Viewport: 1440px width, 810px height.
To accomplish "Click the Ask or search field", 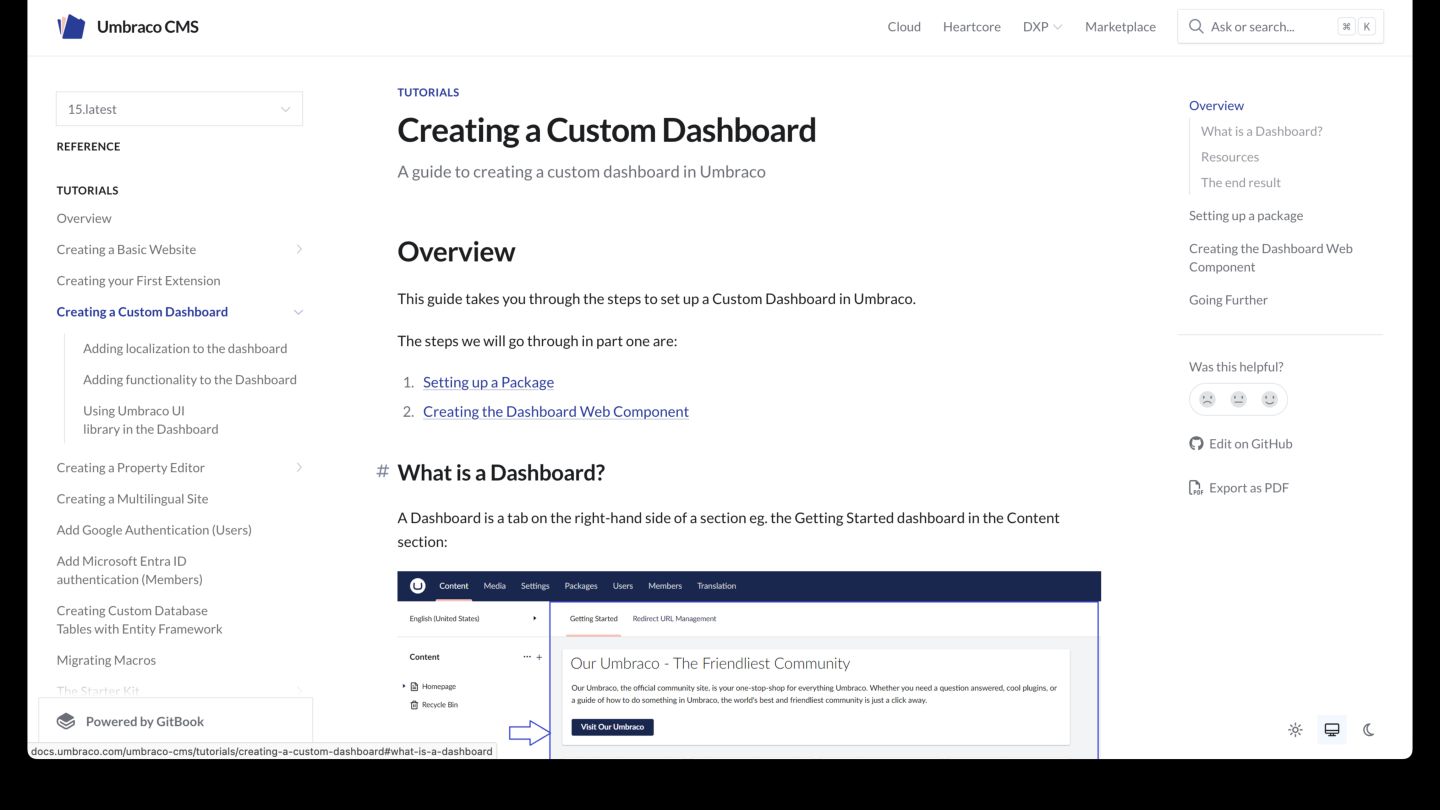I will [x=1281, y=27].
